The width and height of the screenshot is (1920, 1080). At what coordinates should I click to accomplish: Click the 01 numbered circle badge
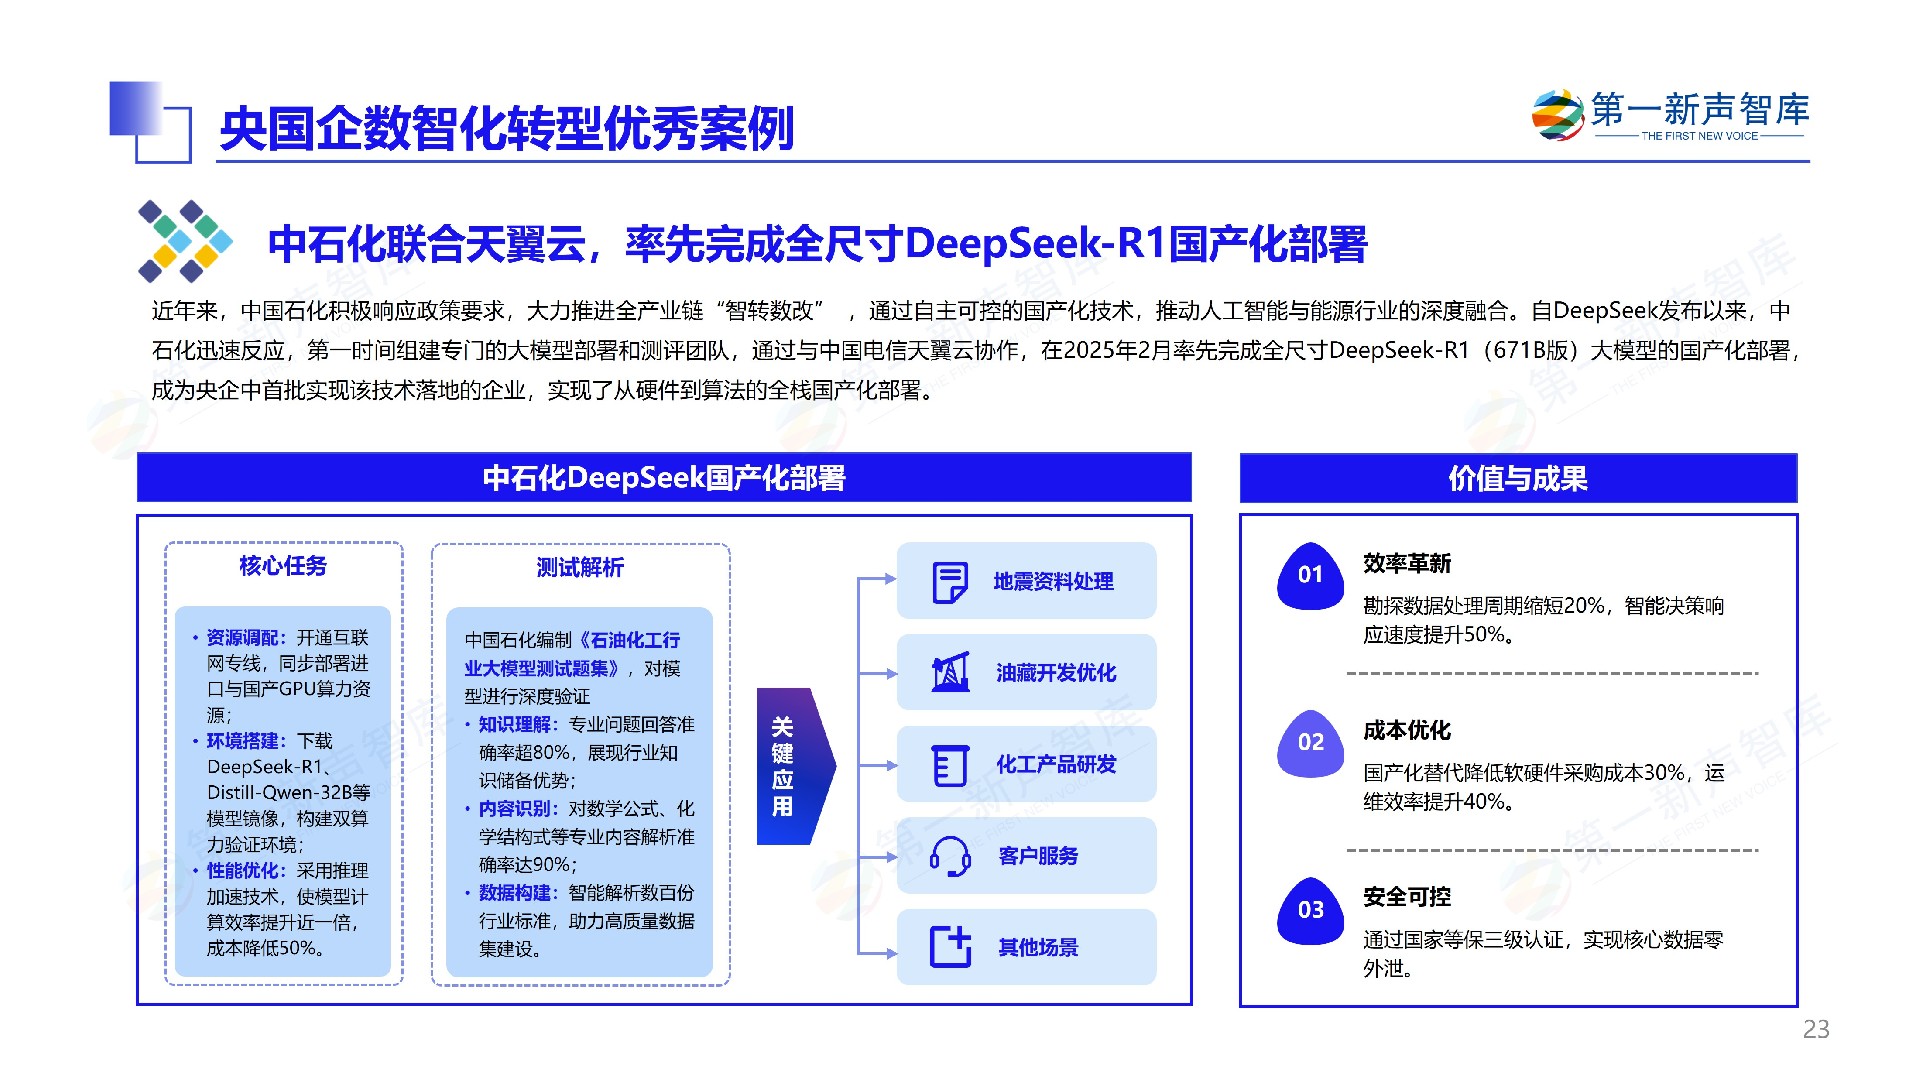click(1310, 575)
